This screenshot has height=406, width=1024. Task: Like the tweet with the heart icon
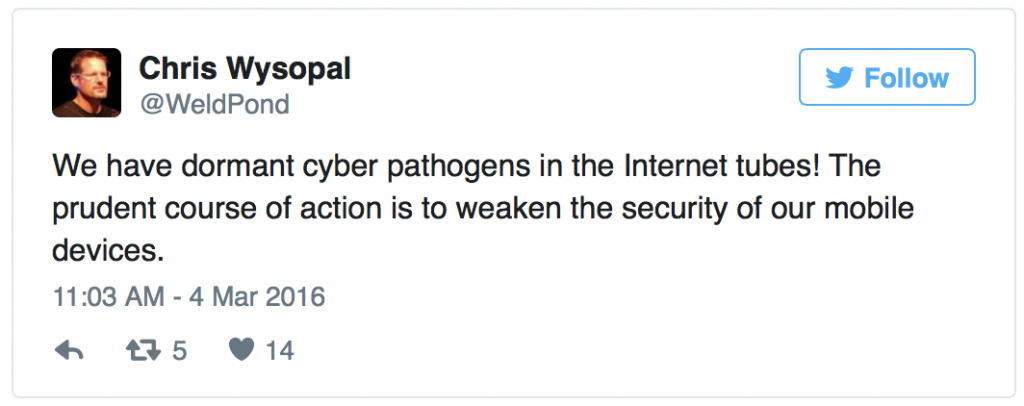tap(241, 350)
